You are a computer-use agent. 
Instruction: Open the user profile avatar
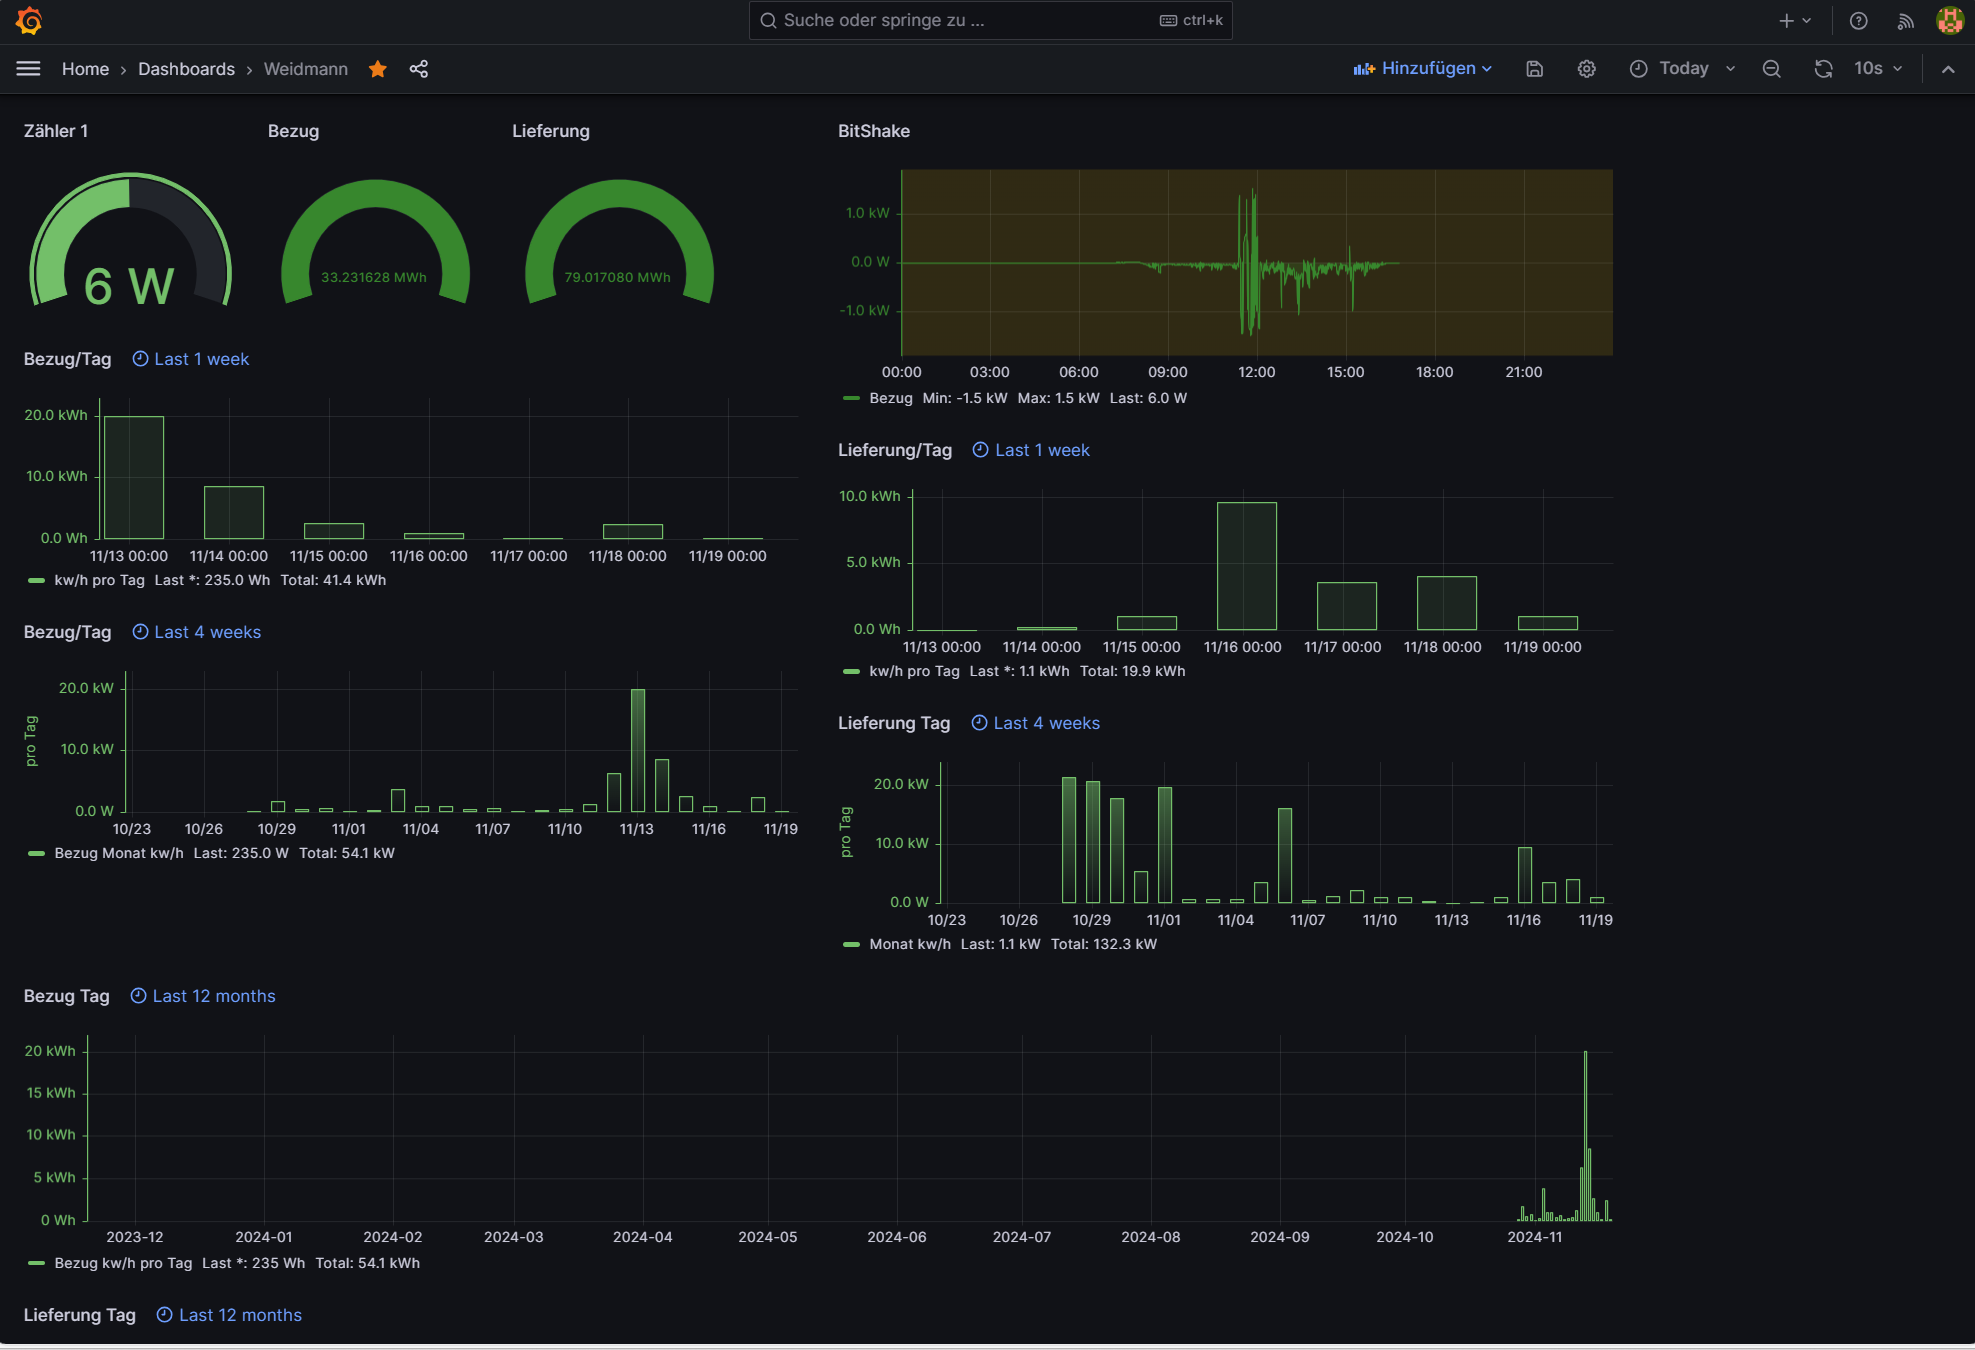coord(1949,21)
